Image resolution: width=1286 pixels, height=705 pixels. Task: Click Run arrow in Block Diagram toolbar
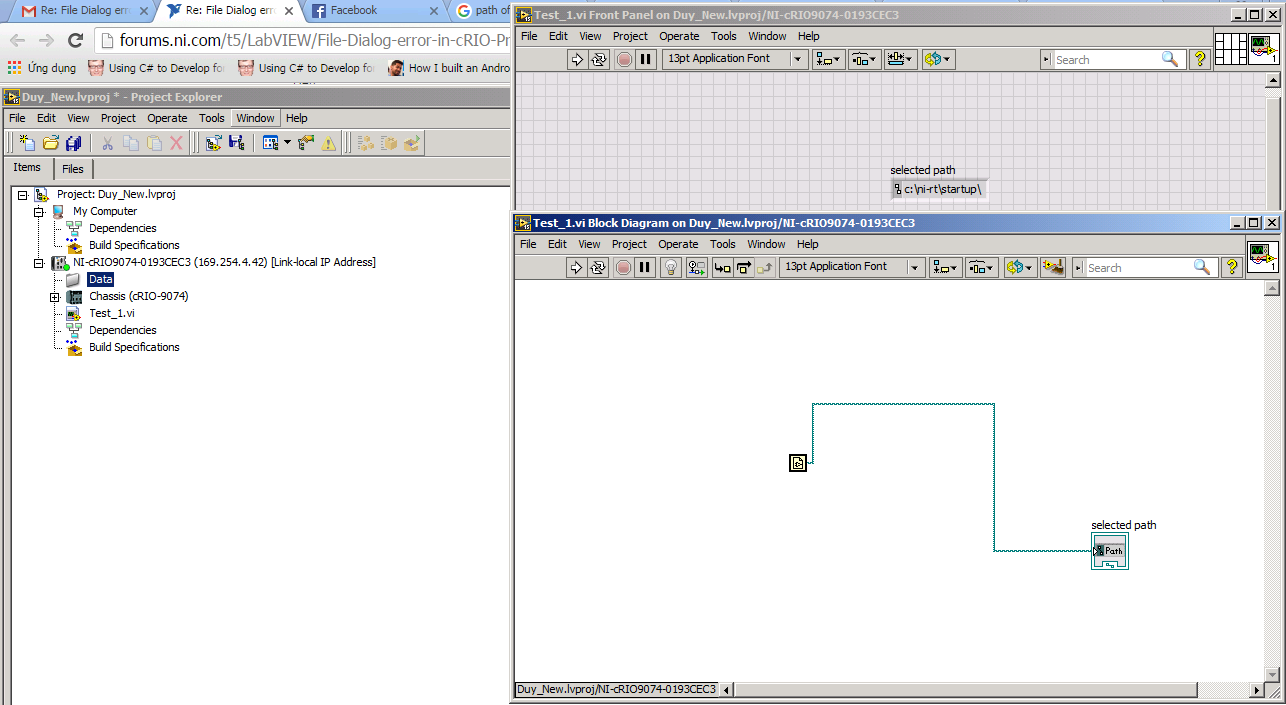coord(576,267)
